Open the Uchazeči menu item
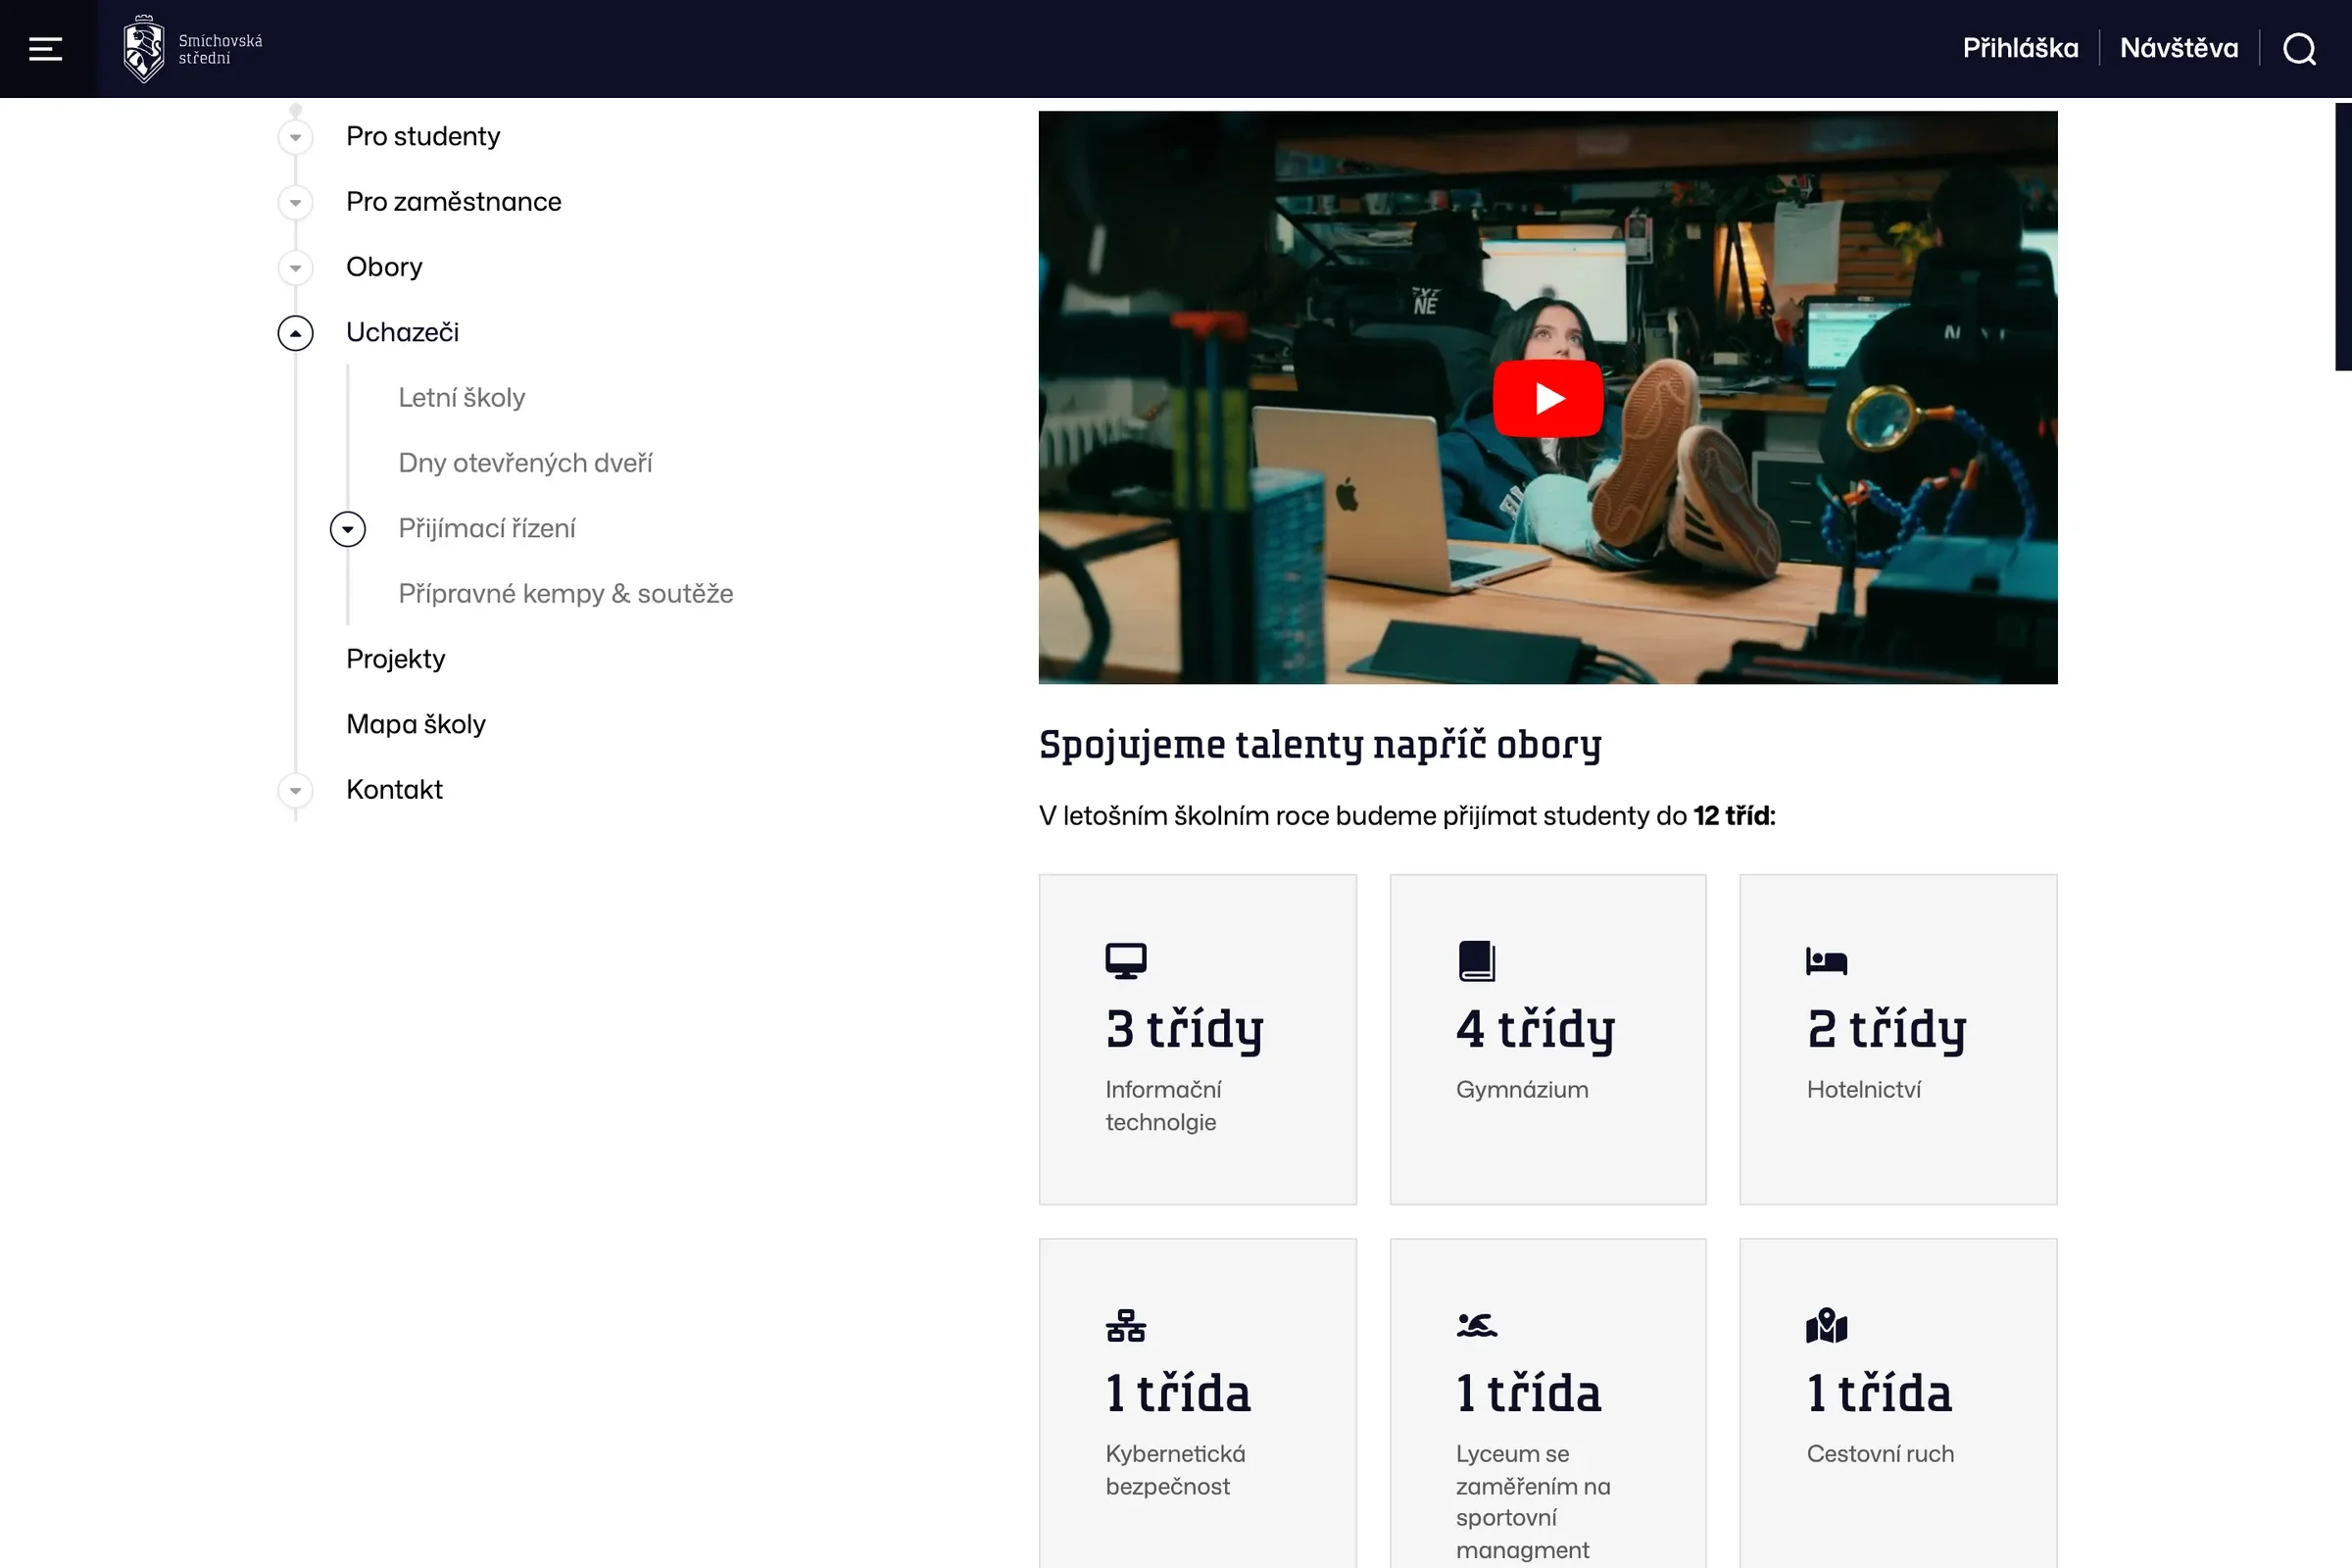The height and width of the screenshot is (1568, 2352). coord(402,332)
